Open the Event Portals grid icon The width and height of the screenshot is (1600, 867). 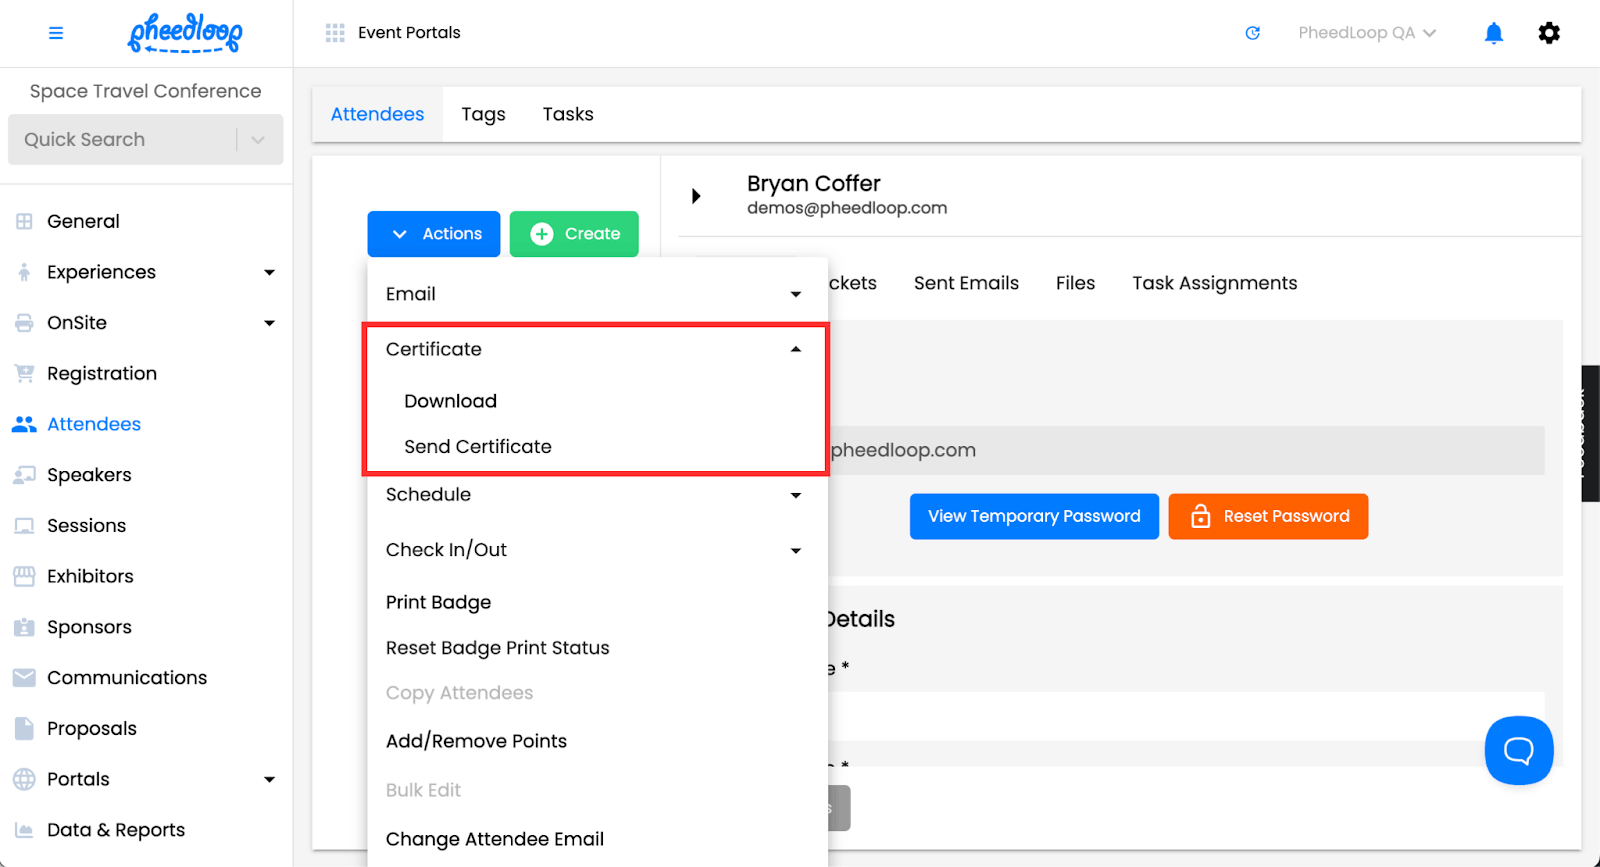click(335, 33)
